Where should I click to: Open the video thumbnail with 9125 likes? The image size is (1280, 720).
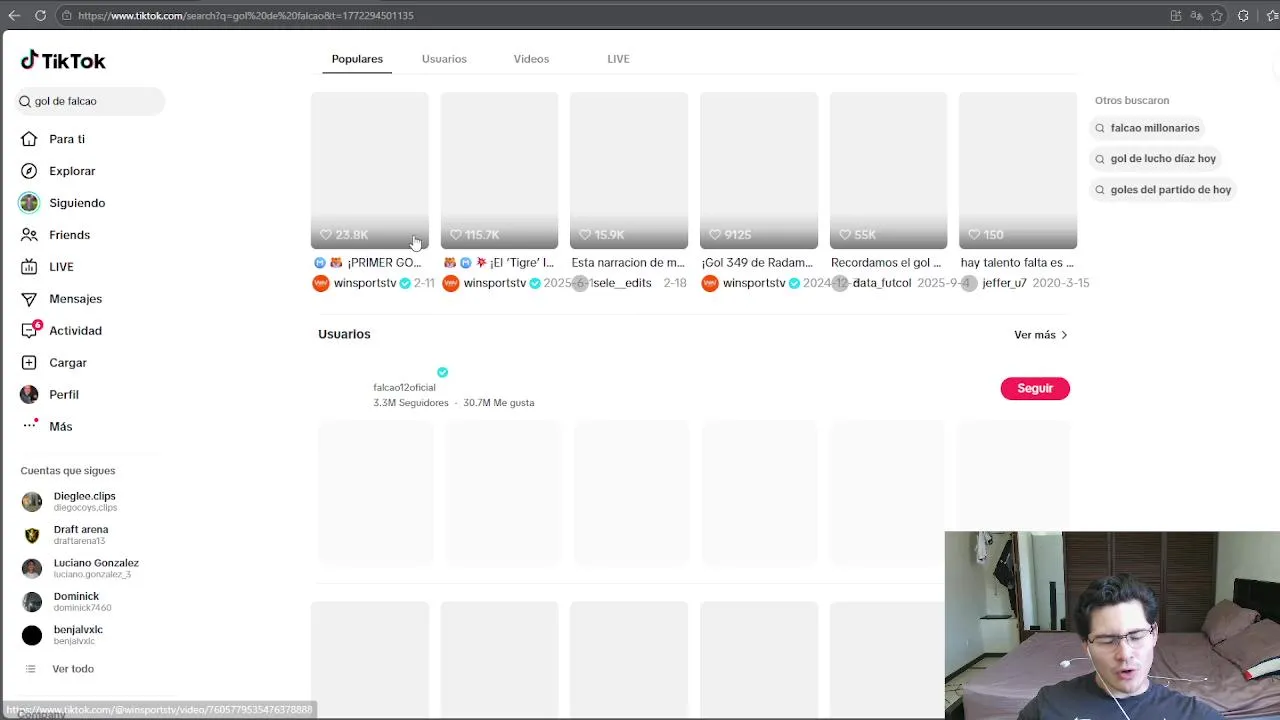point(758,170)
